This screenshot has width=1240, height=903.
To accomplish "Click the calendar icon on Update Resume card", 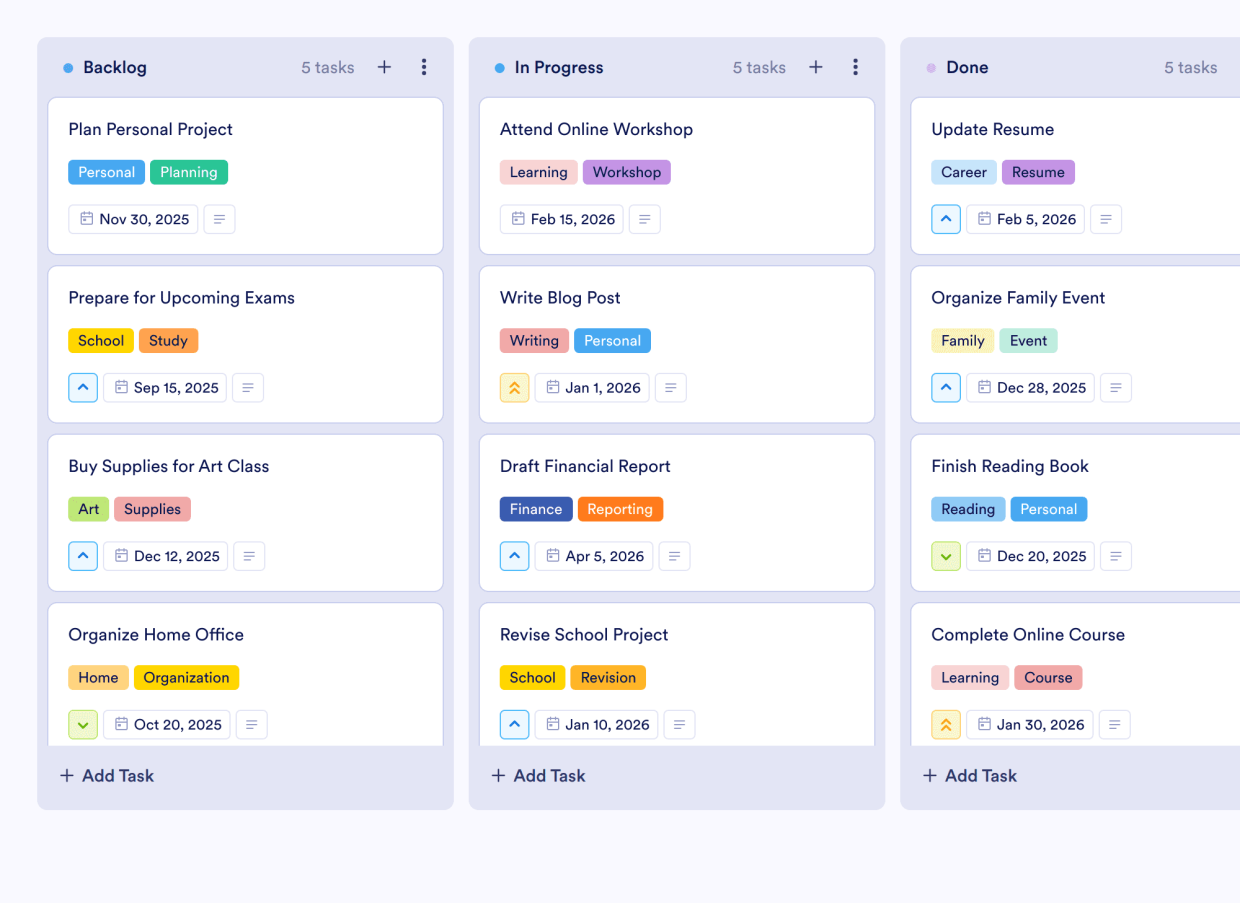I will [983, 218].
